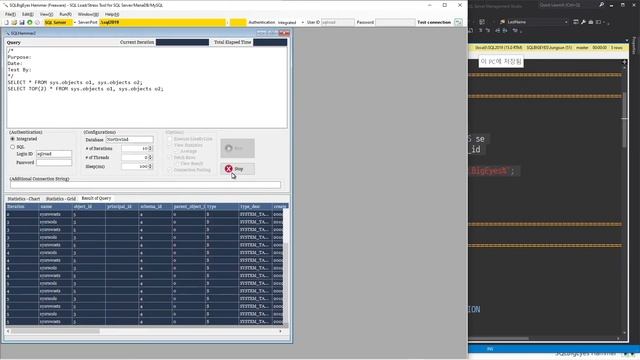Open the Edit menu
The height and width of the screenshot is (360, 640).
click(x=28, y=14)
